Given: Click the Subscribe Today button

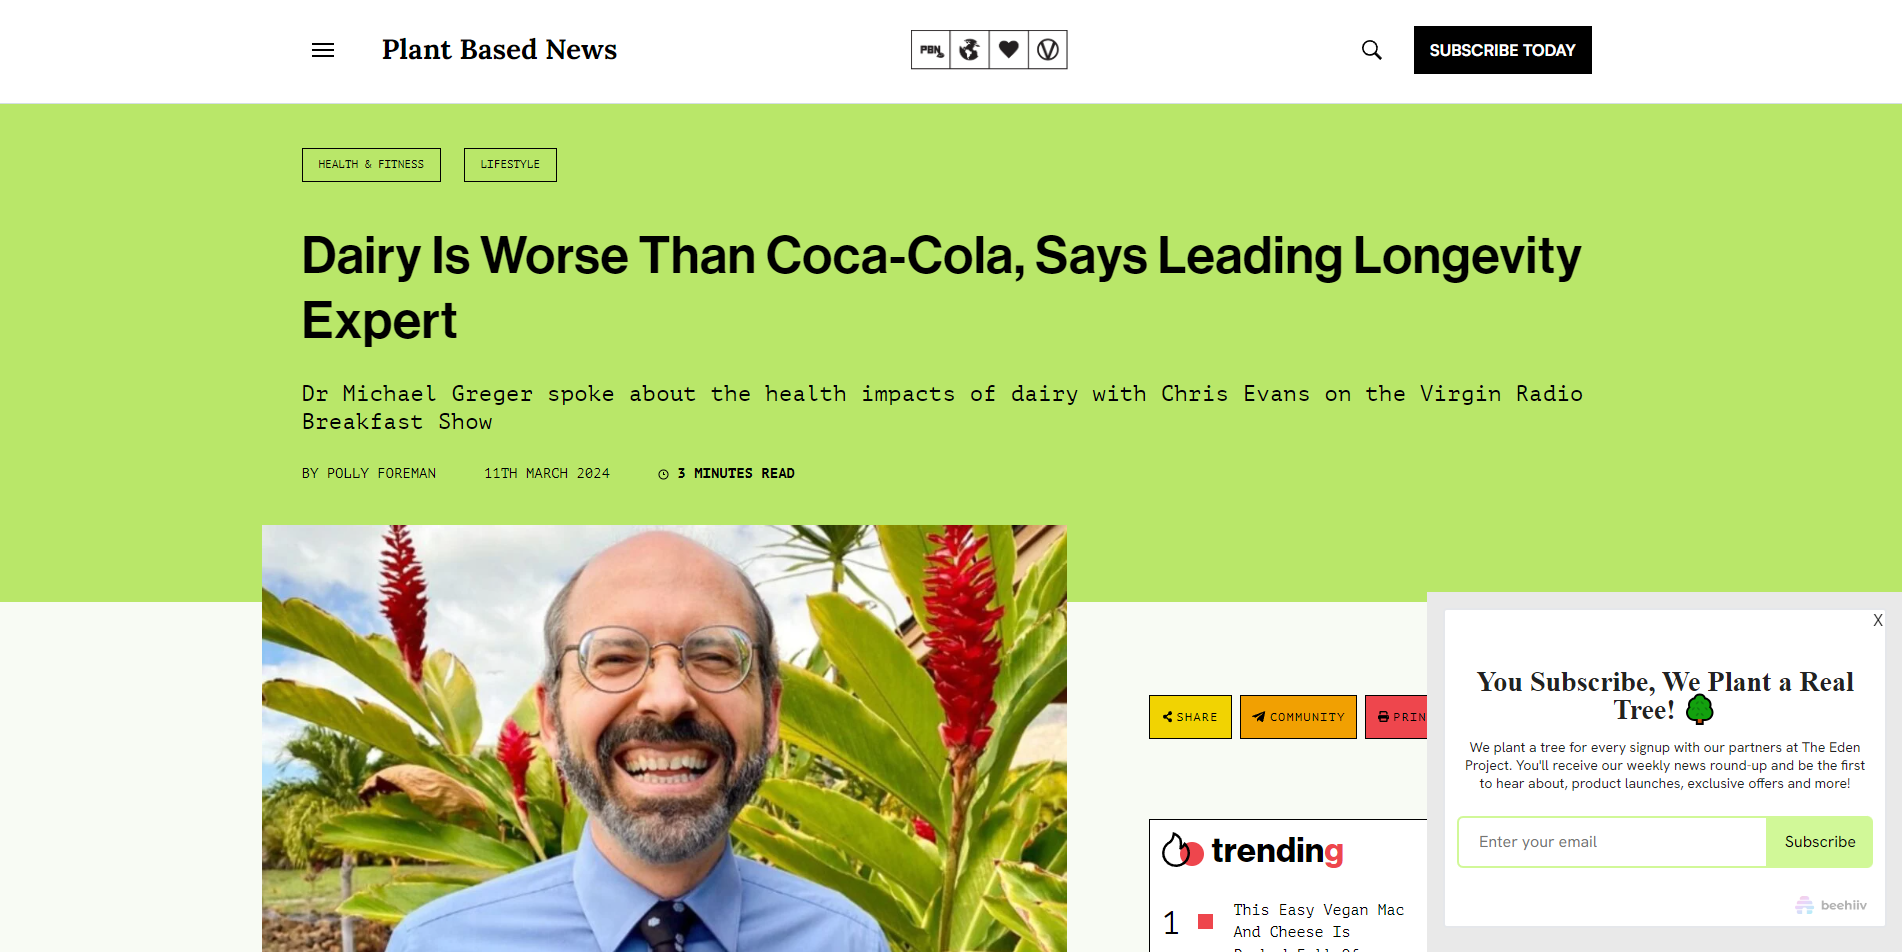Looking at the screenshot, I should (1502, 50).
